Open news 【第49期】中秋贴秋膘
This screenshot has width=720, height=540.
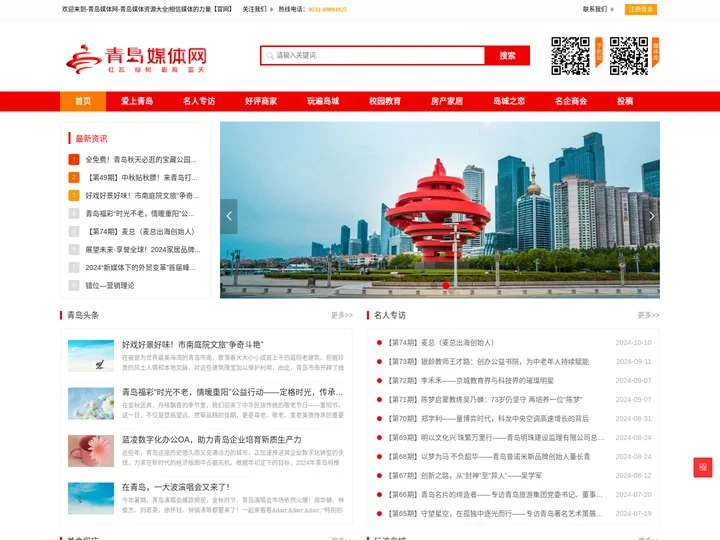(x=141, y=177)
